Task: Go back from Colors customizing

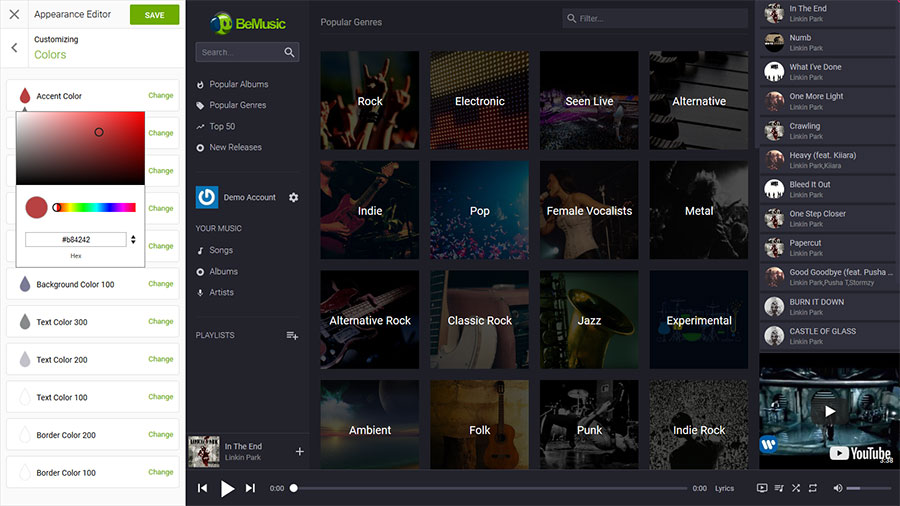Action: click(x=14, y=47)
